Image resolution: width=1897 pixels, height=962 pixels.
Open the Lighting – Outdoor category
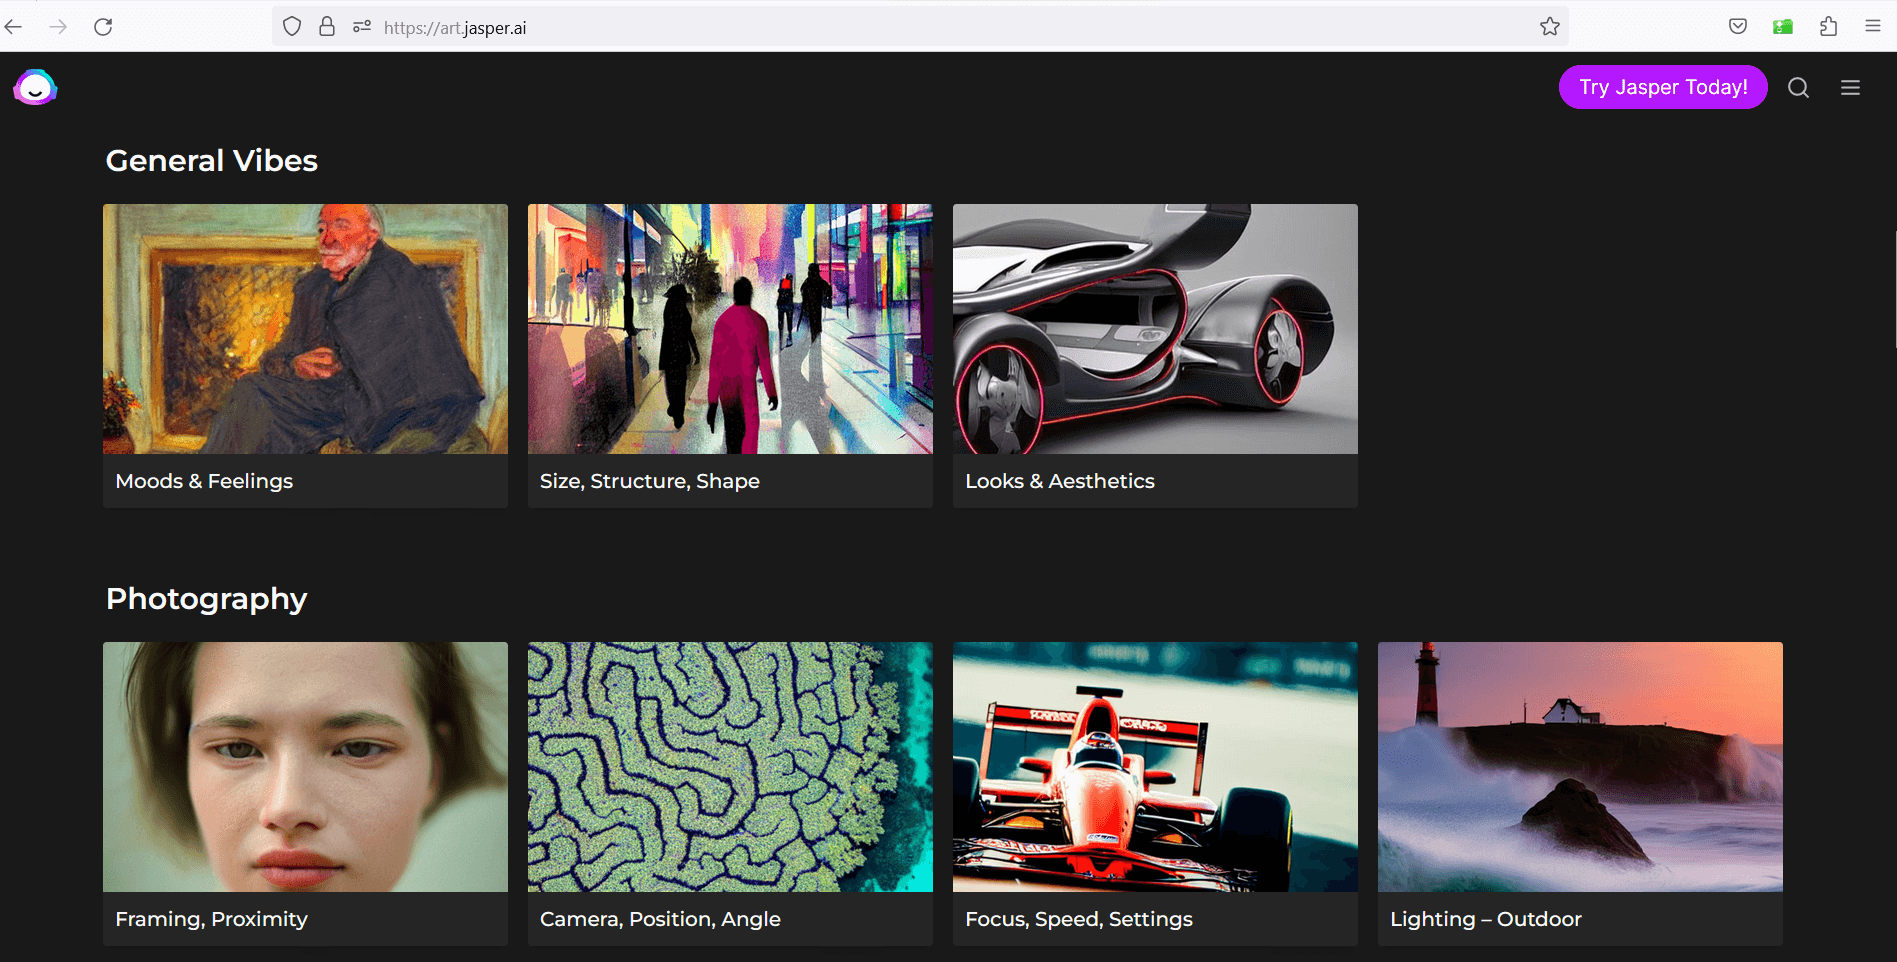[1485, 919]
